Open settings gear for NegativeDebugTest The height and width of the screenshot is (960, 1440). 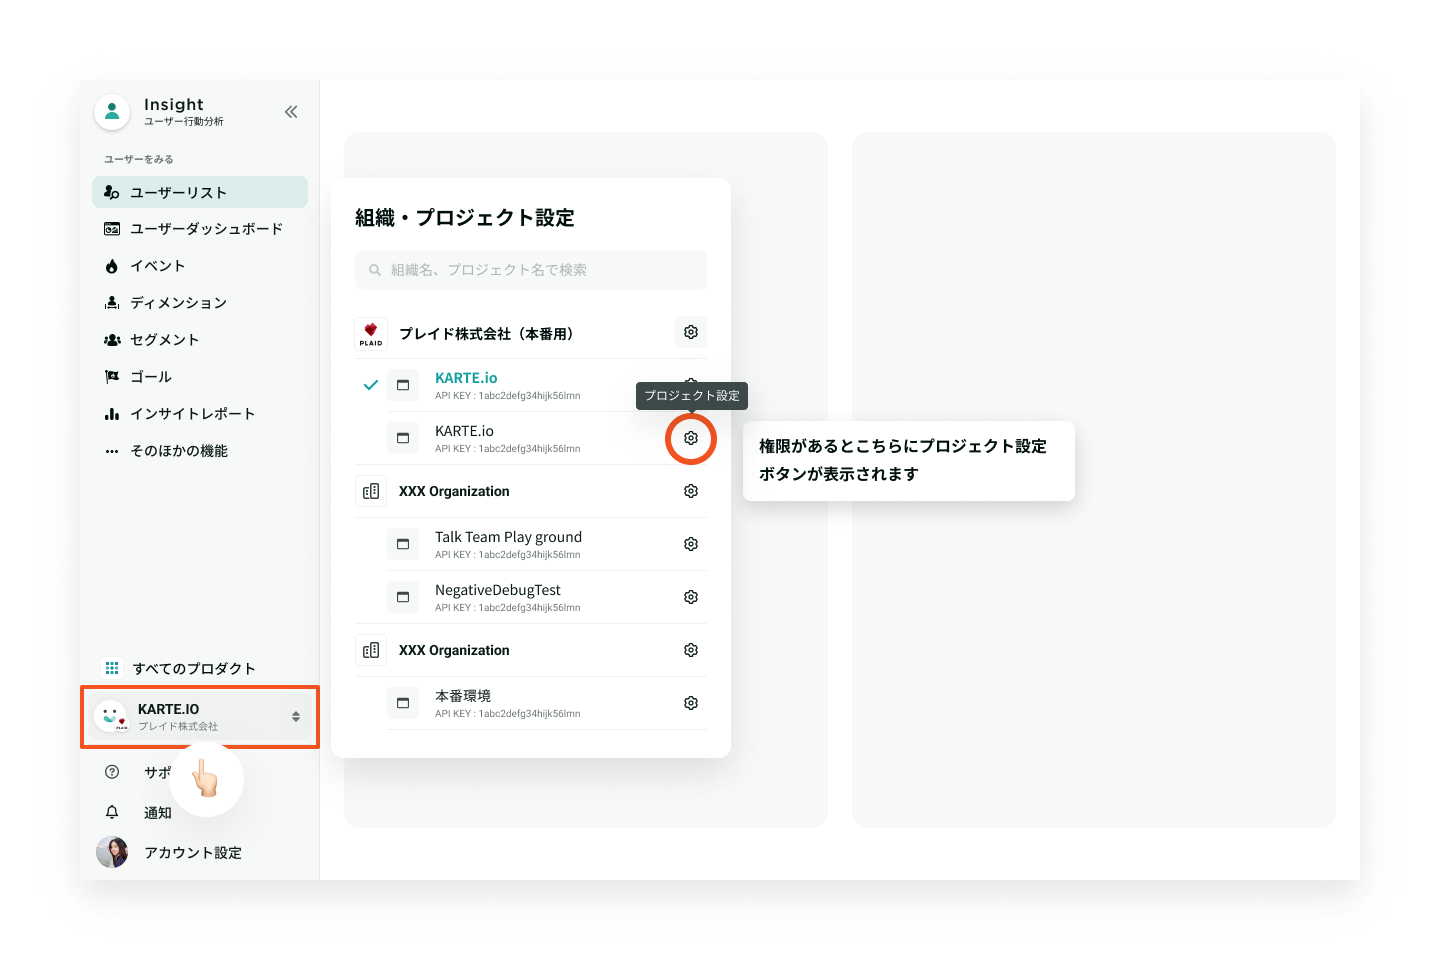(691, 597)
